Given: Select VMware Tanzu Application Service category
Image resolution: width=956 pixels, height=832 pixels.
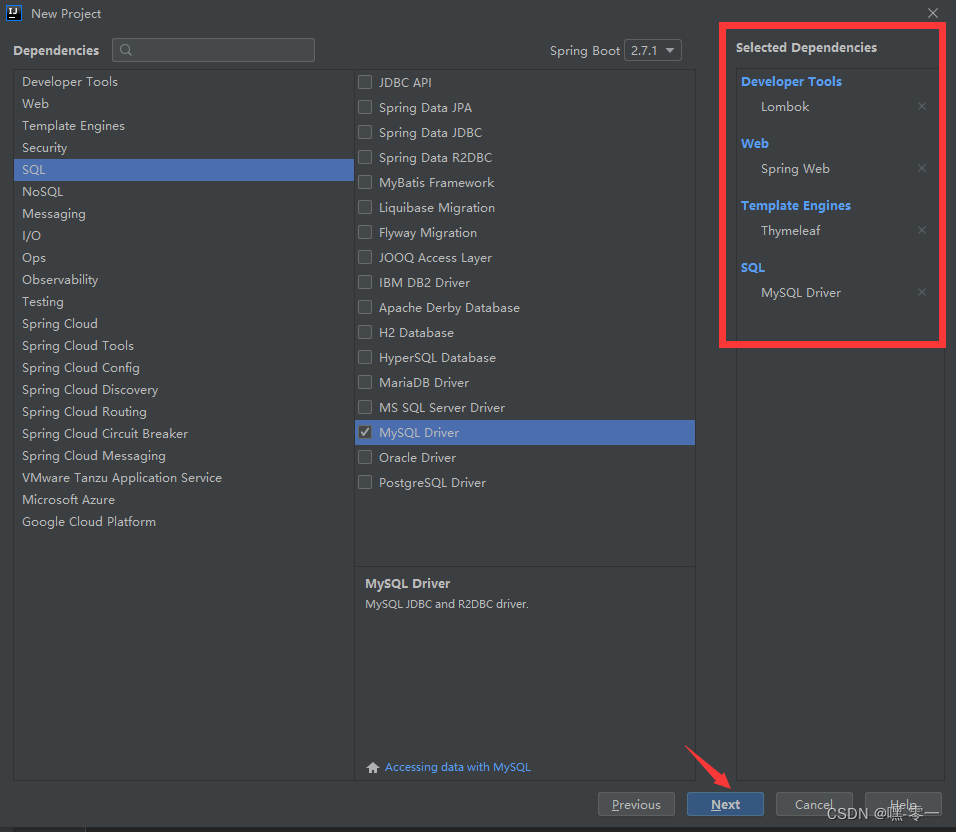Looking at the screenshot, I should pos(184,477).
